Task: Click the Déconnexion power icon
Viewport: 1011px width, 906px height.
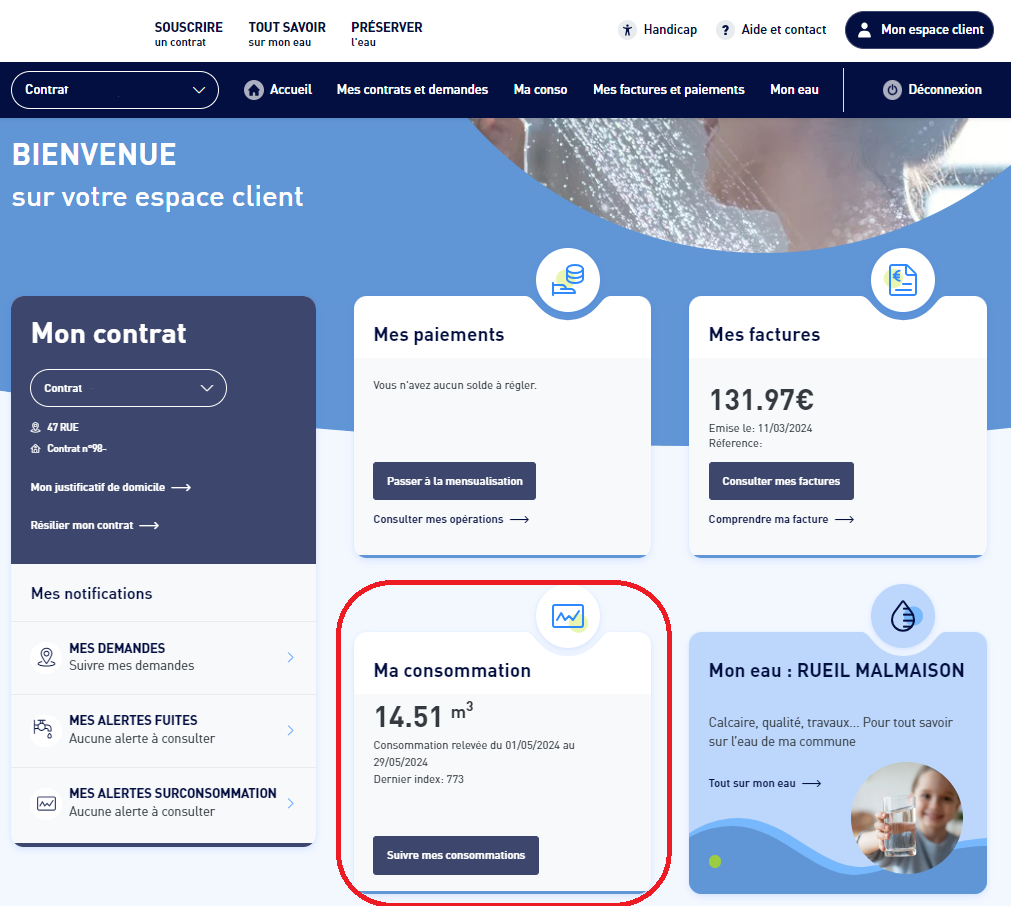Action: (x=890, y=89)
